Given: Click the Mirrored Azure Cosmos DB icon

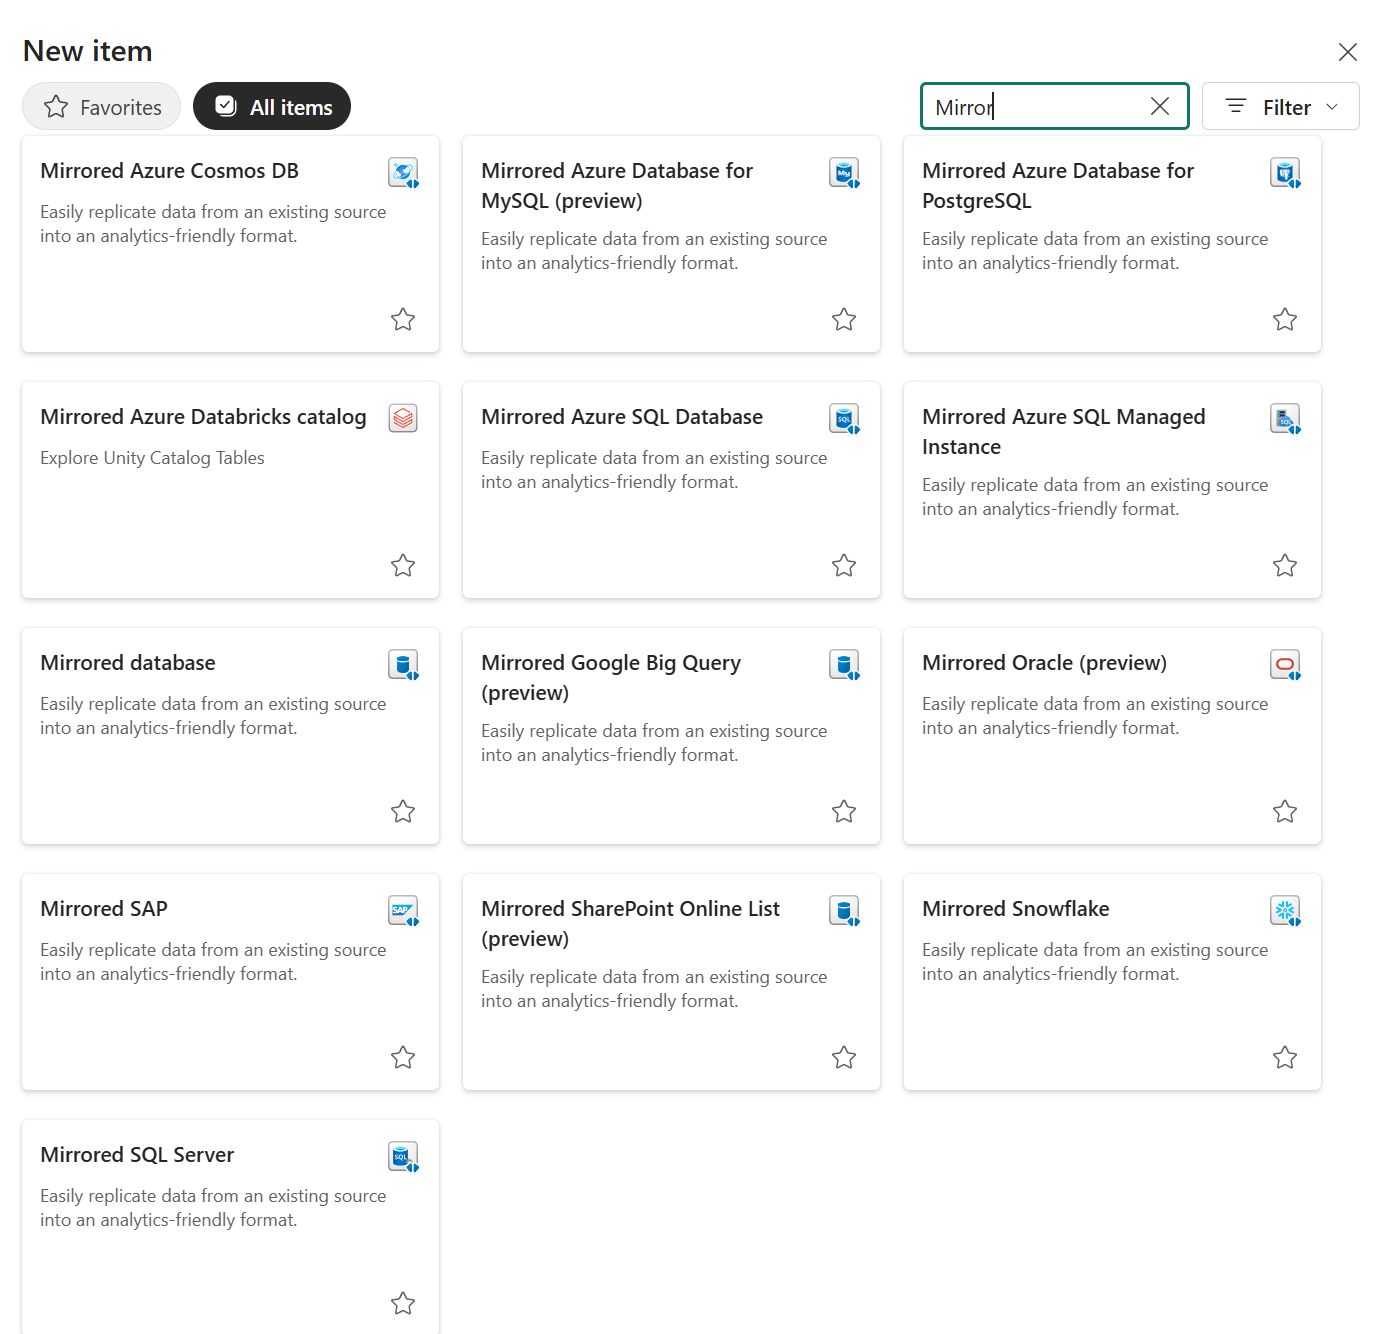Looking at the screenshot, I should click(x=403, y=173).
